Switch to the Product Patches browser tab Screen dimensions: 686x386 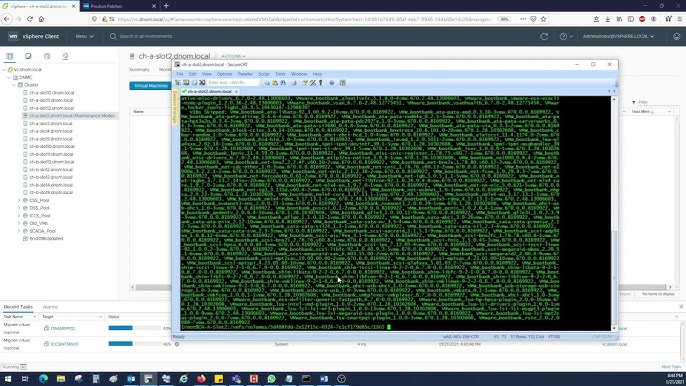[119, 6]
